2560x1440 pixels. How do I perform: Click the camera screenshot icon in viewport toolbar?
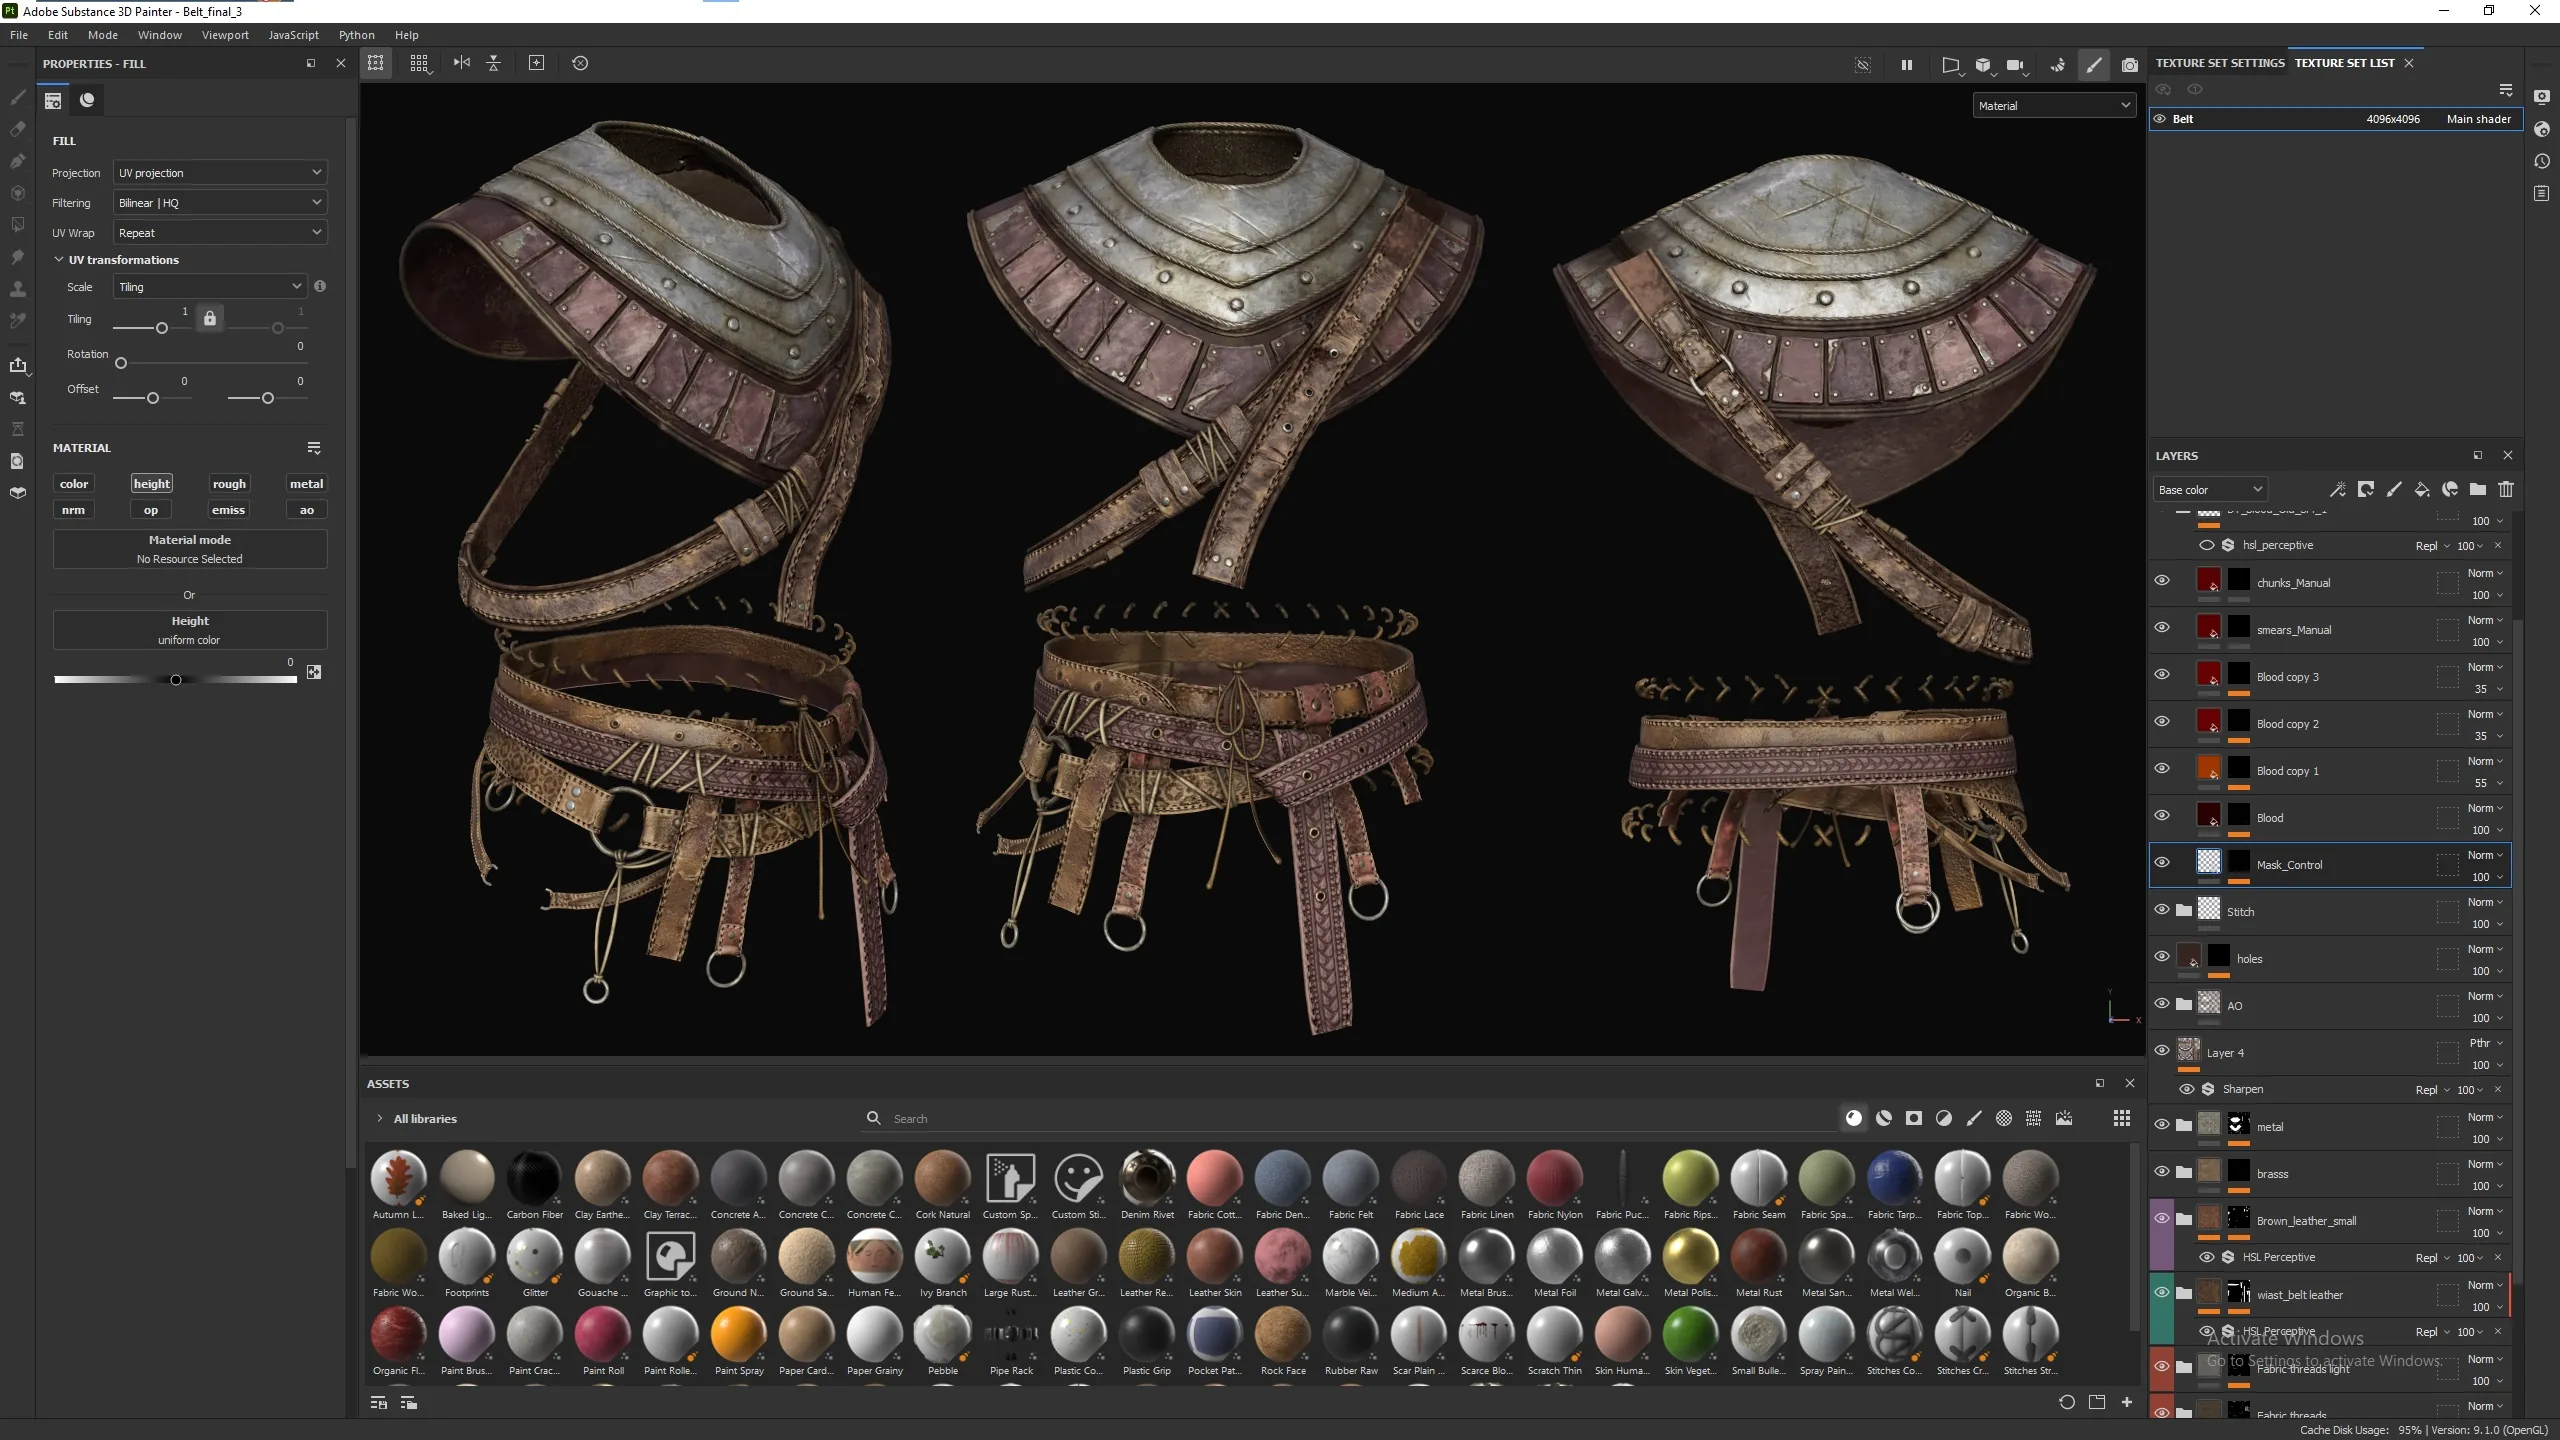coord(2130,64)
